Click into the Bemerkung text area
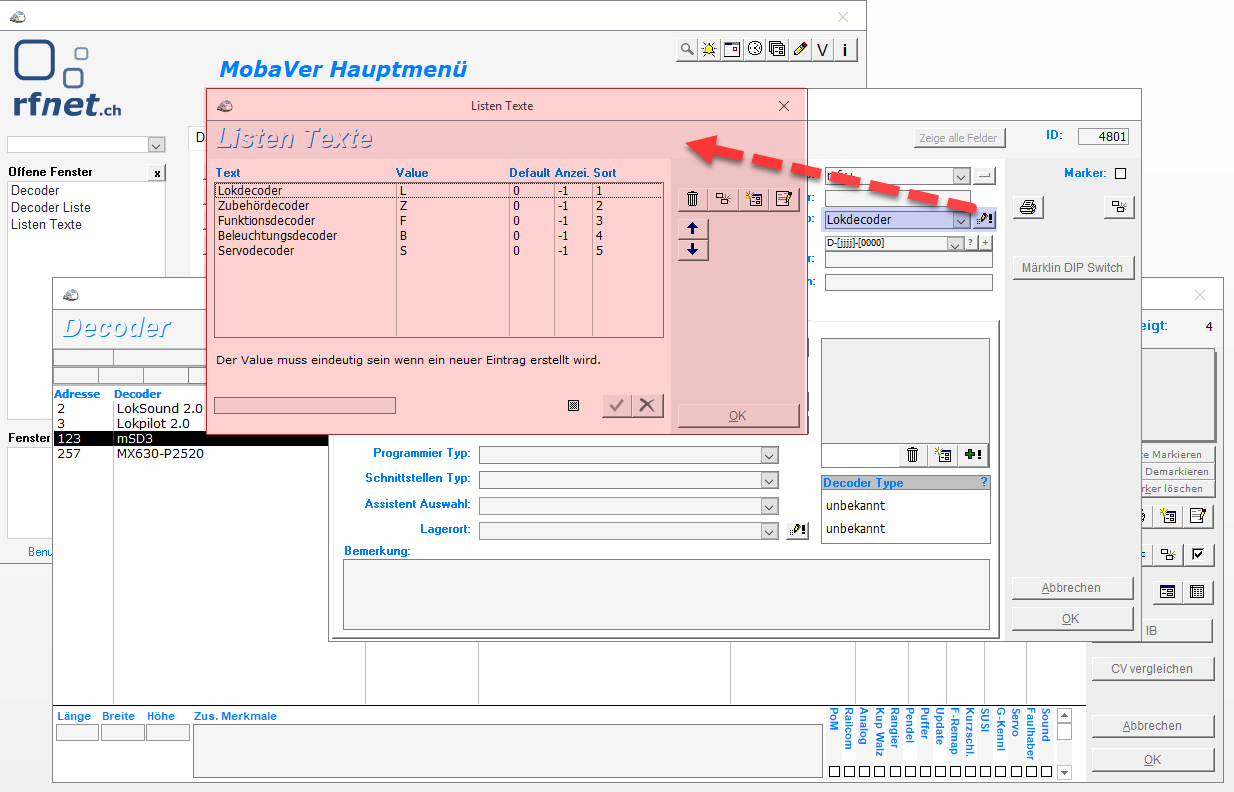Screen dimensions: 1234x792 (666, 594)
